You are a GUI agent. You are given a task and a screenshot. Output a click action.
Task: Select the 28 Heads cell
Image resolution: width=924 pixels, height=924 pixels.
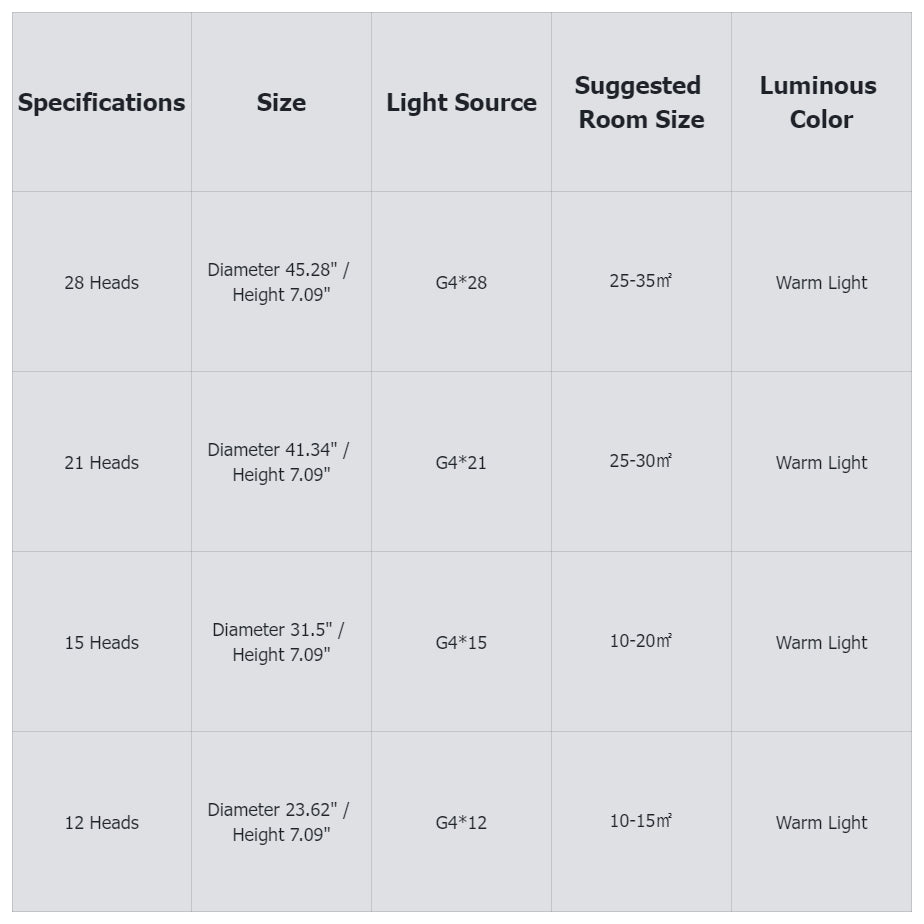click(101, 282)
